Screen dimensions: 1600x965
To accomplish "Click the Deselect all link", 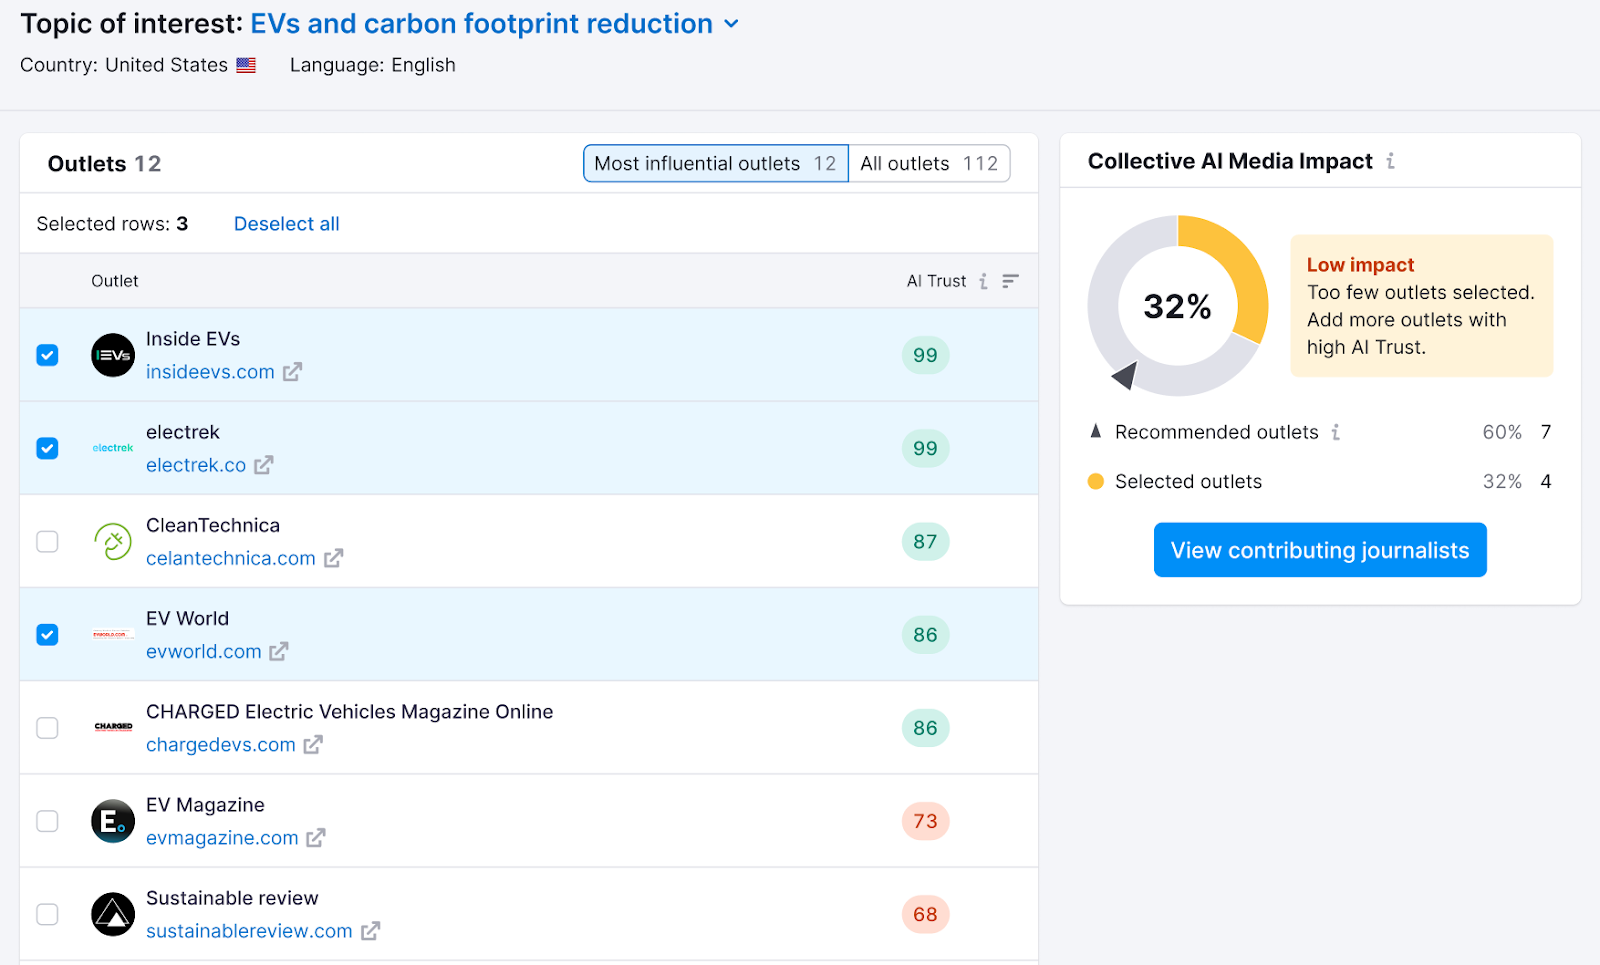I will [x=286, y=224].
